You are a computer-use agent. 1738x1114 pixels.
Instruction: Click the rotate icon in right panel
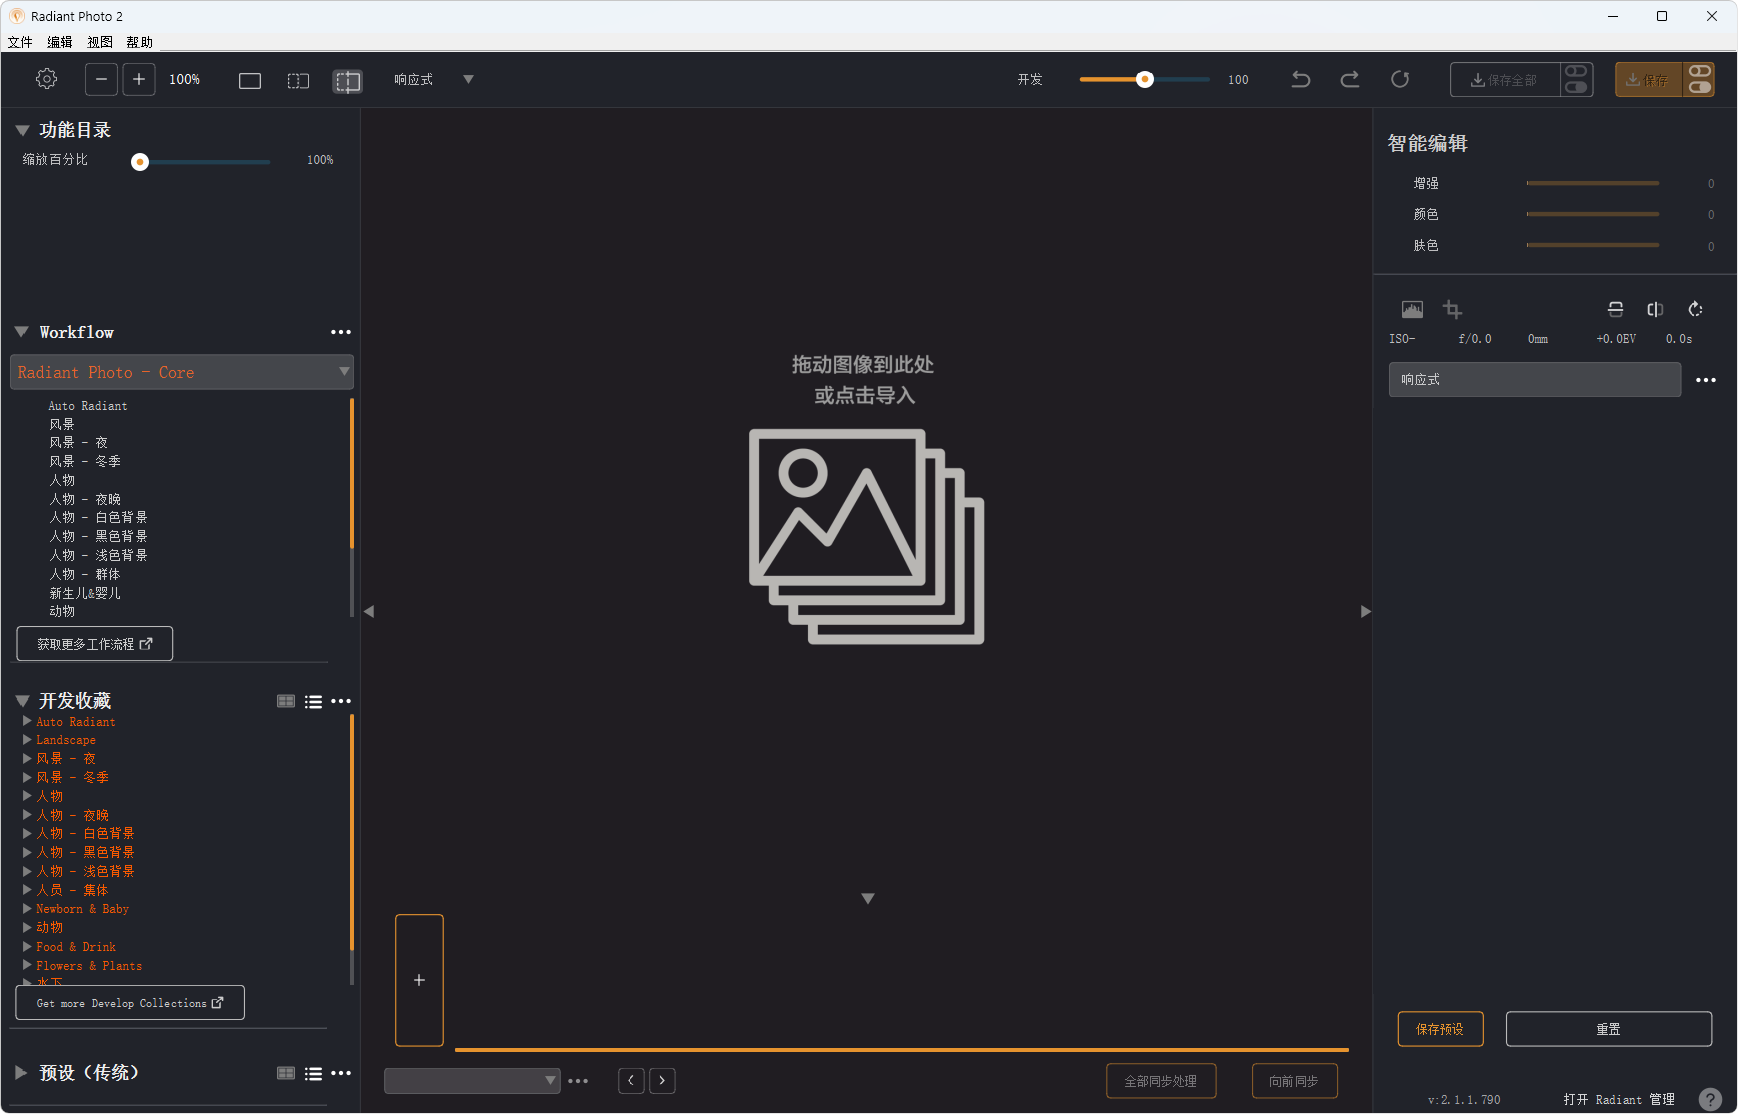(x=1695, y=310)
